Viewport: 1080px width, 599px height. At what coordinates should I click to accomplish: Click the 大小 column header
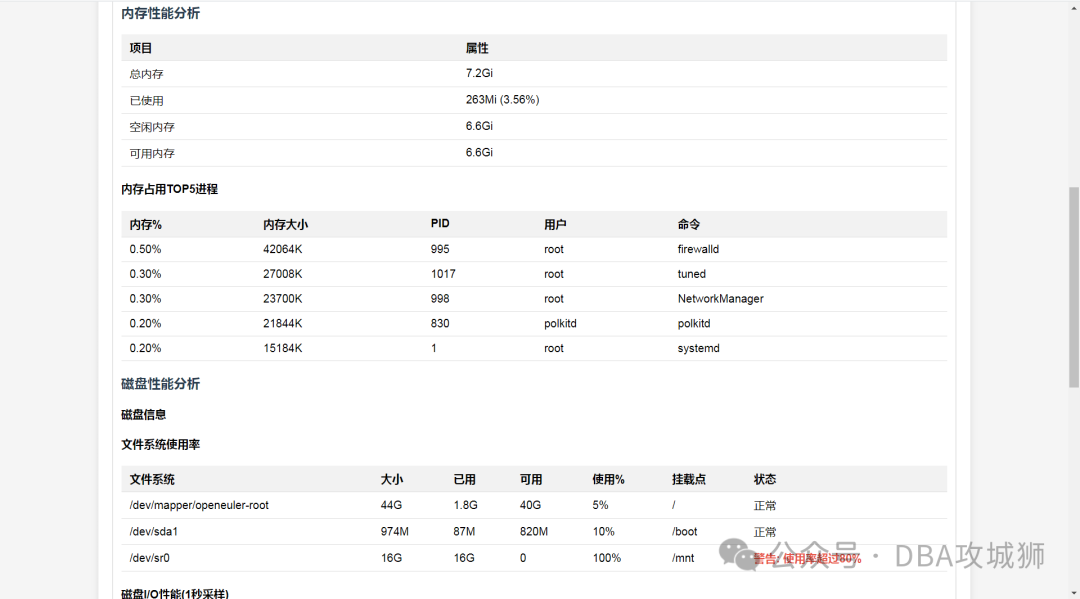392,479
